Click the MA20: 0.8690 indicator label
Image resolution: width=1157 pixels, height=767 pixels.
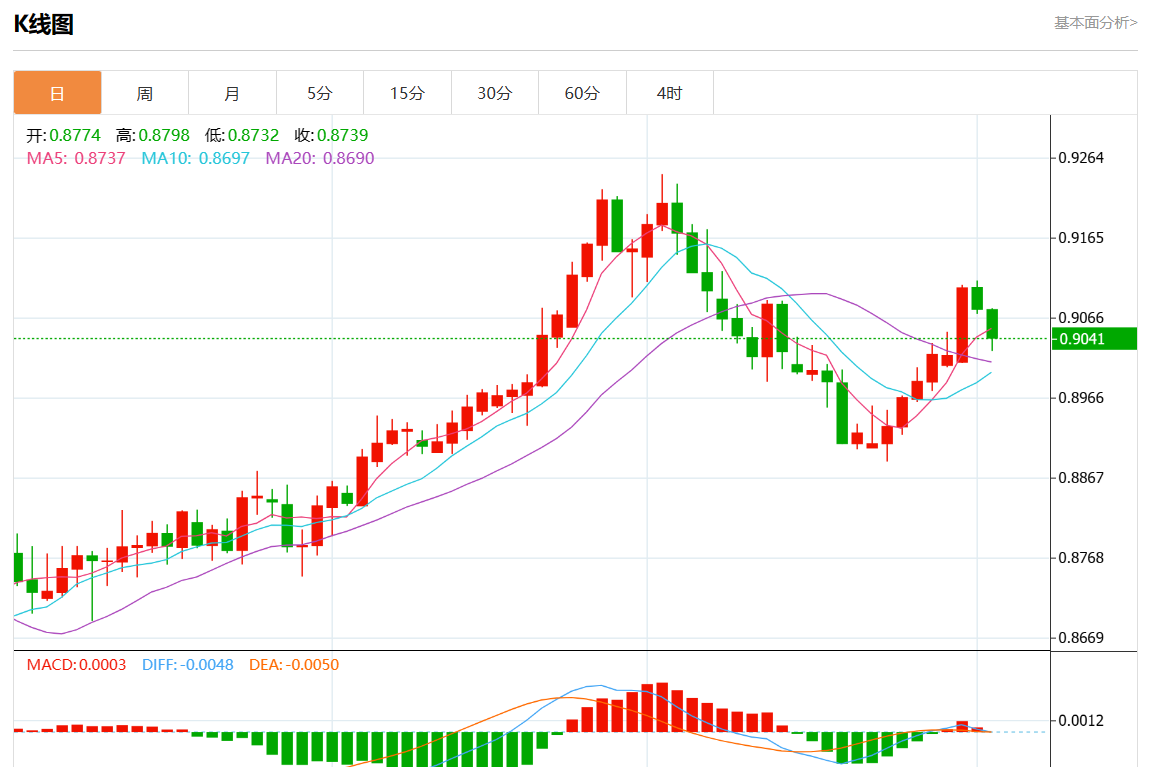point(320,158)
